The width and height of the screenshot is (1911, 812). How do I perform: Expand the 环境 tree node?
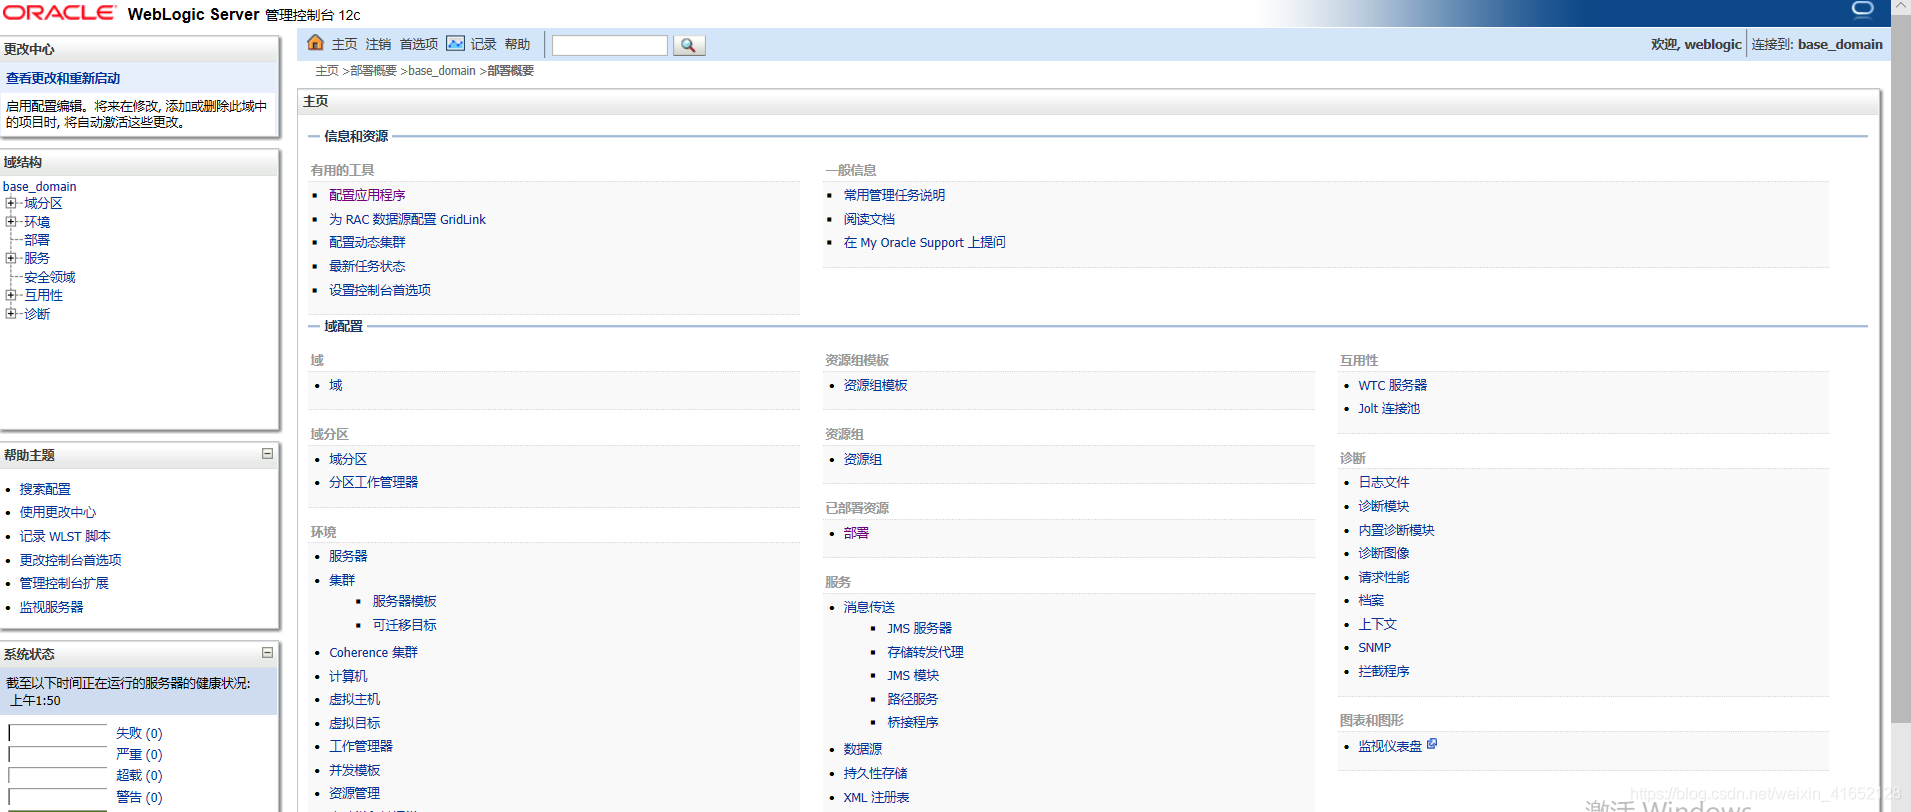pyautogui.click(x=11, y=221)
